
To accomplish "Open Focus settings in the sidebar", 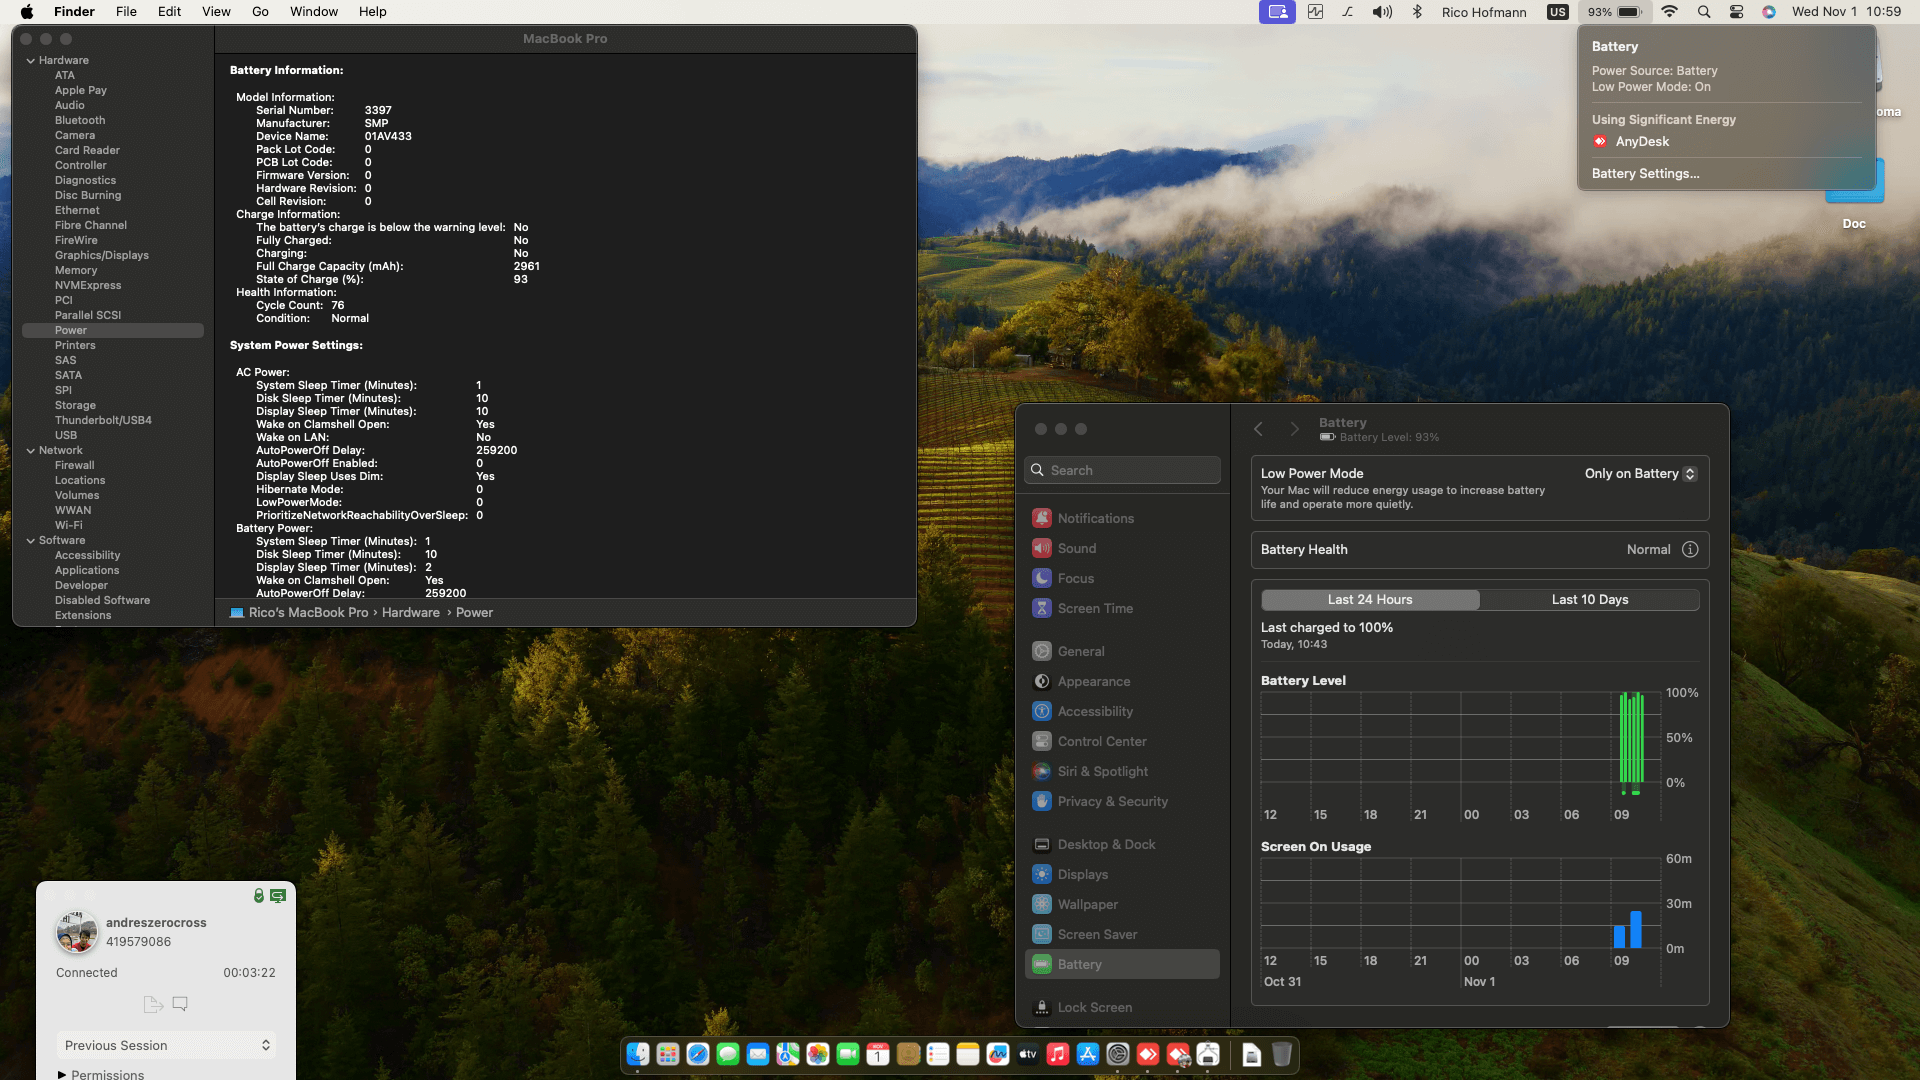I will (1122, 578).
